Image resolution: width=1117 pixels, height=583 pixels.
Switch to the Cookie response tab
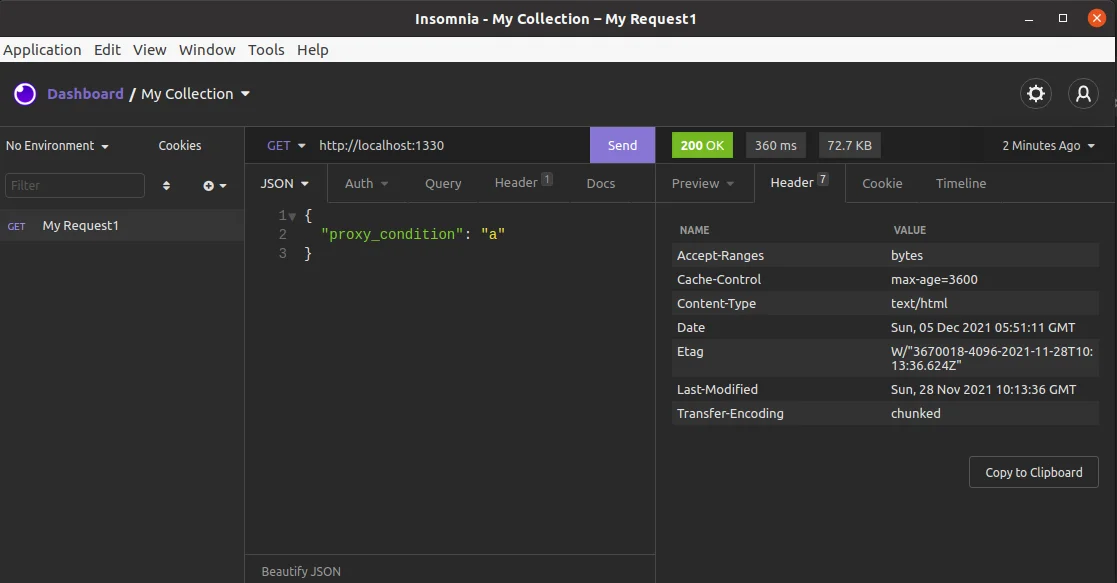882,183
